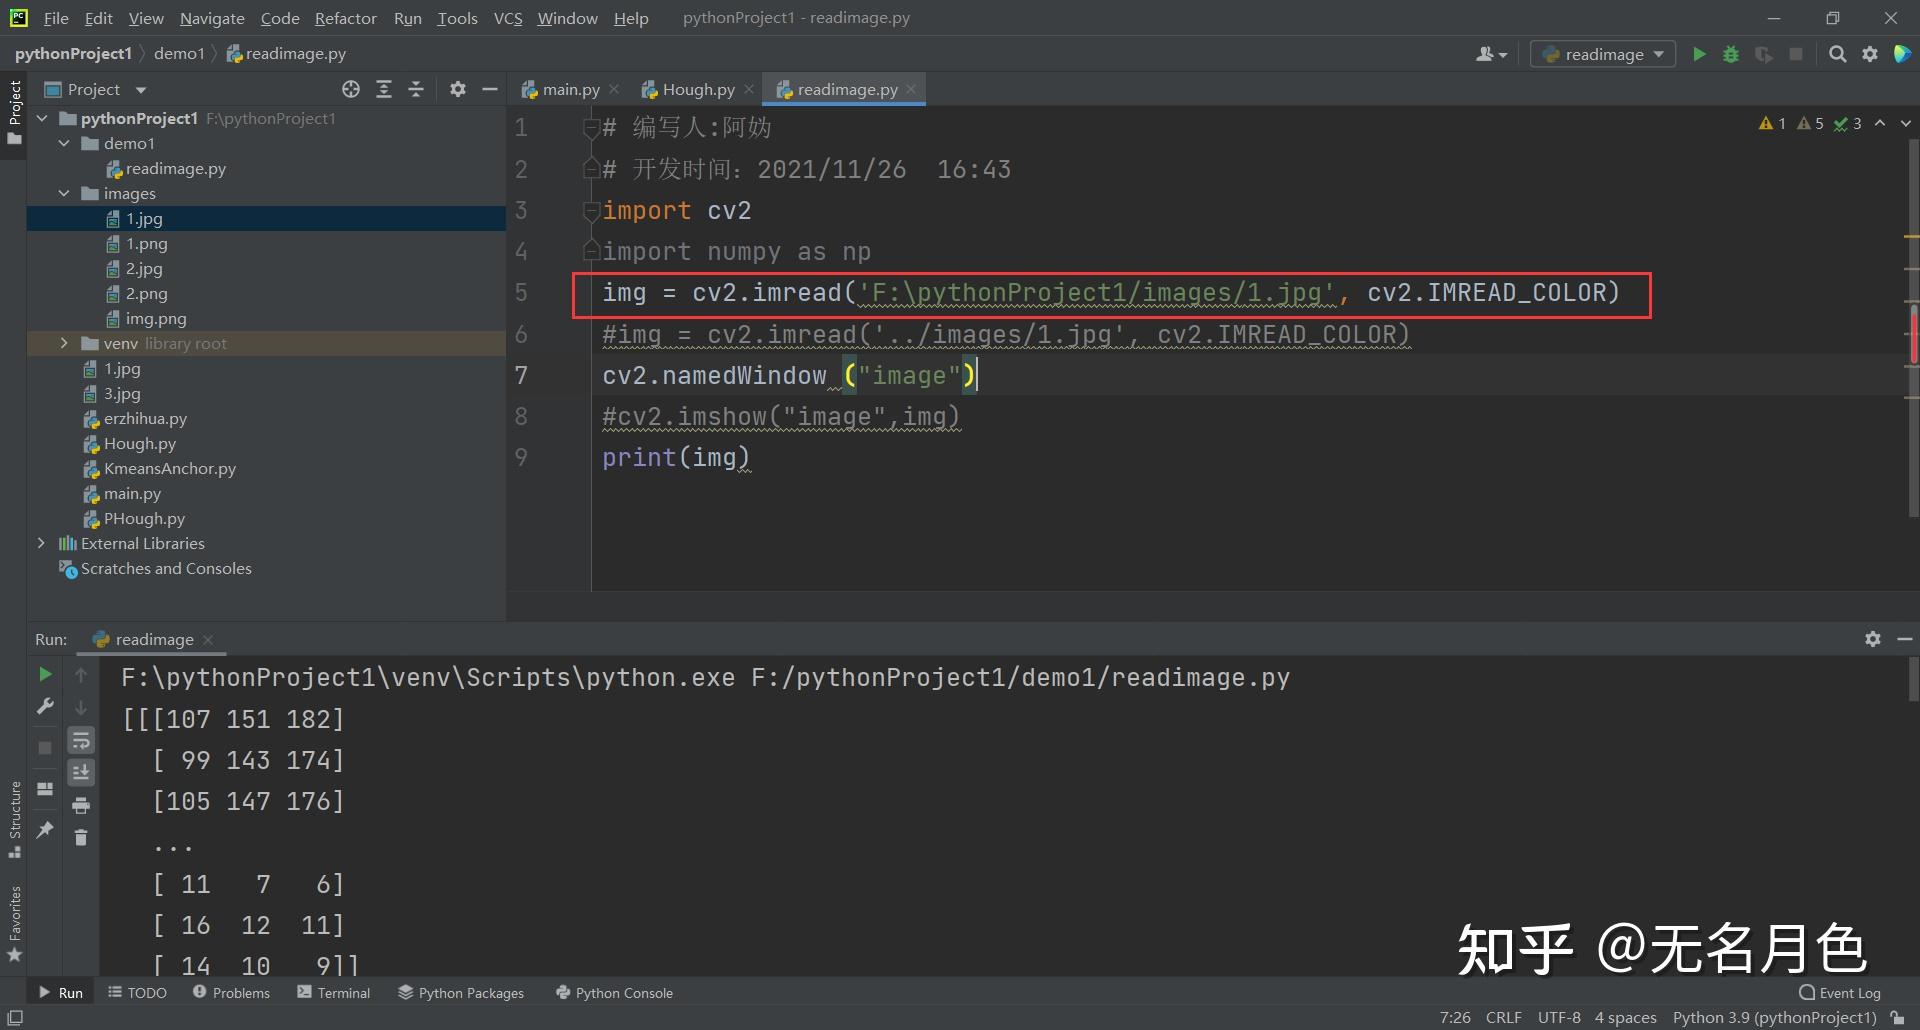The image size is (1920, 1030).
Task: Click the soft-wrap icon in Run panel
Action: (x=81, y=740)
